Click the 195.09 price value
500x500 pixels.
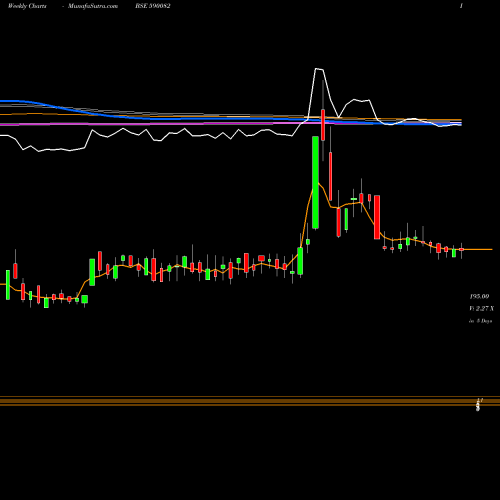479,296
